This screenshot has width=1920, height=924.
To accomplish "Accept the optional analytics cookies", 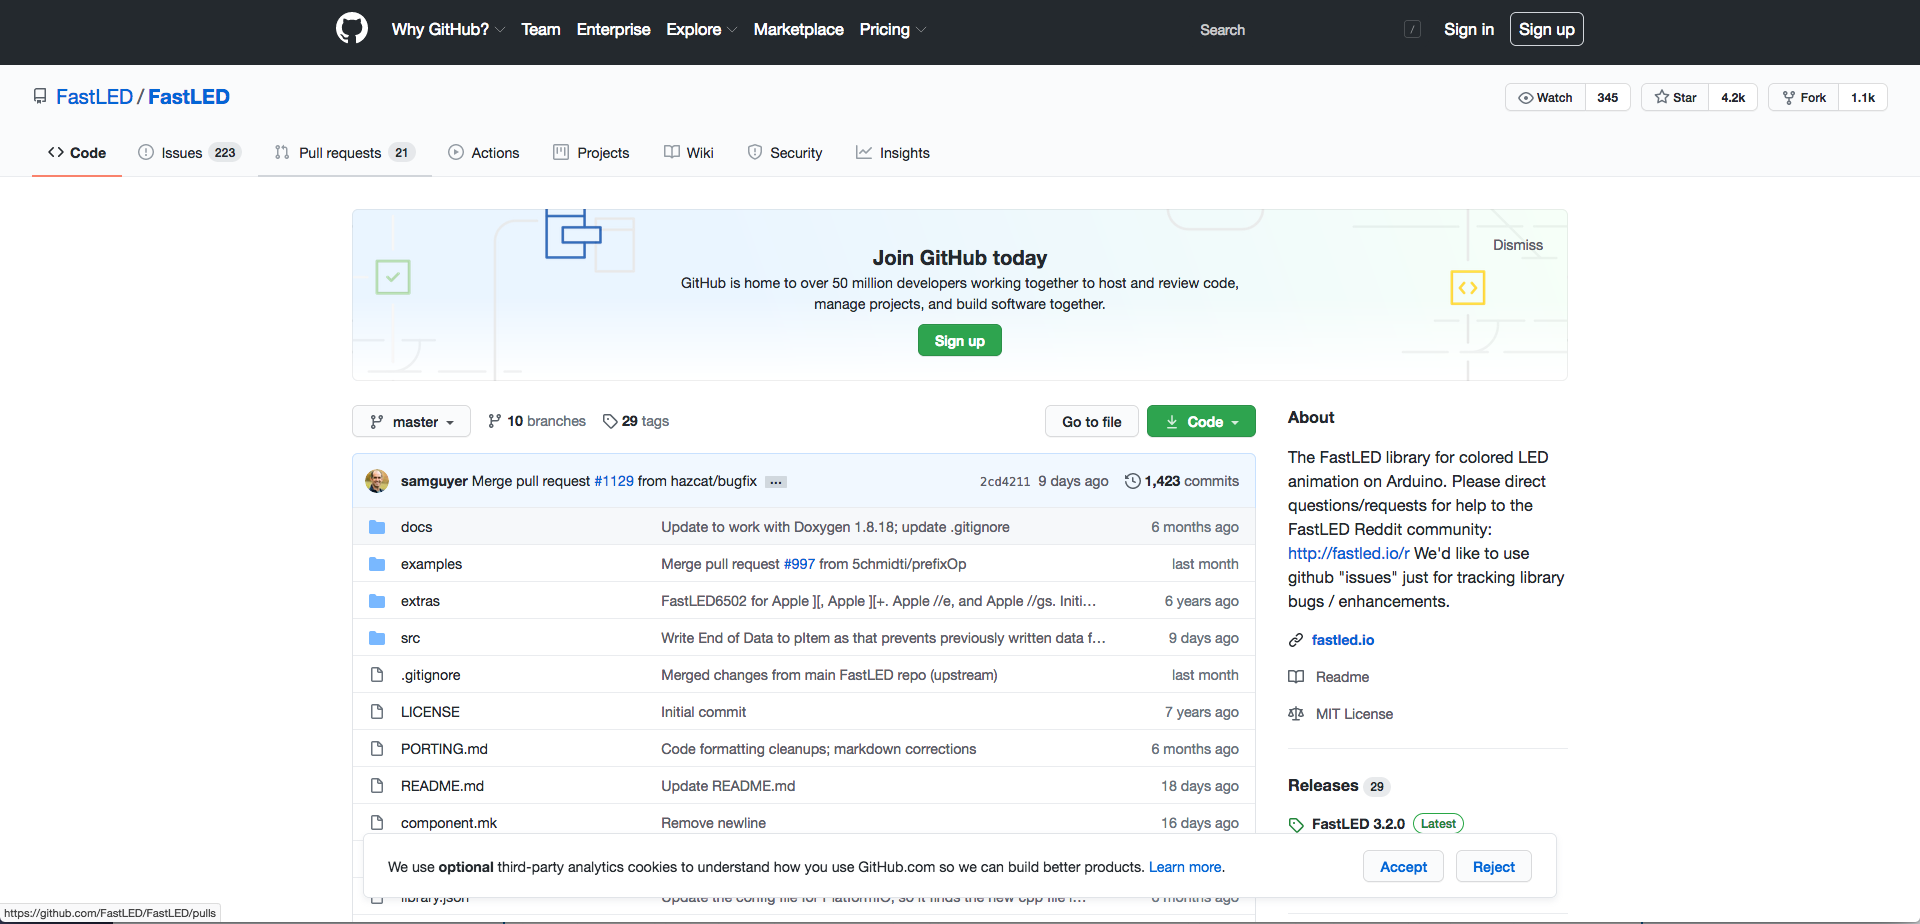I will (x=1403, y=867).
